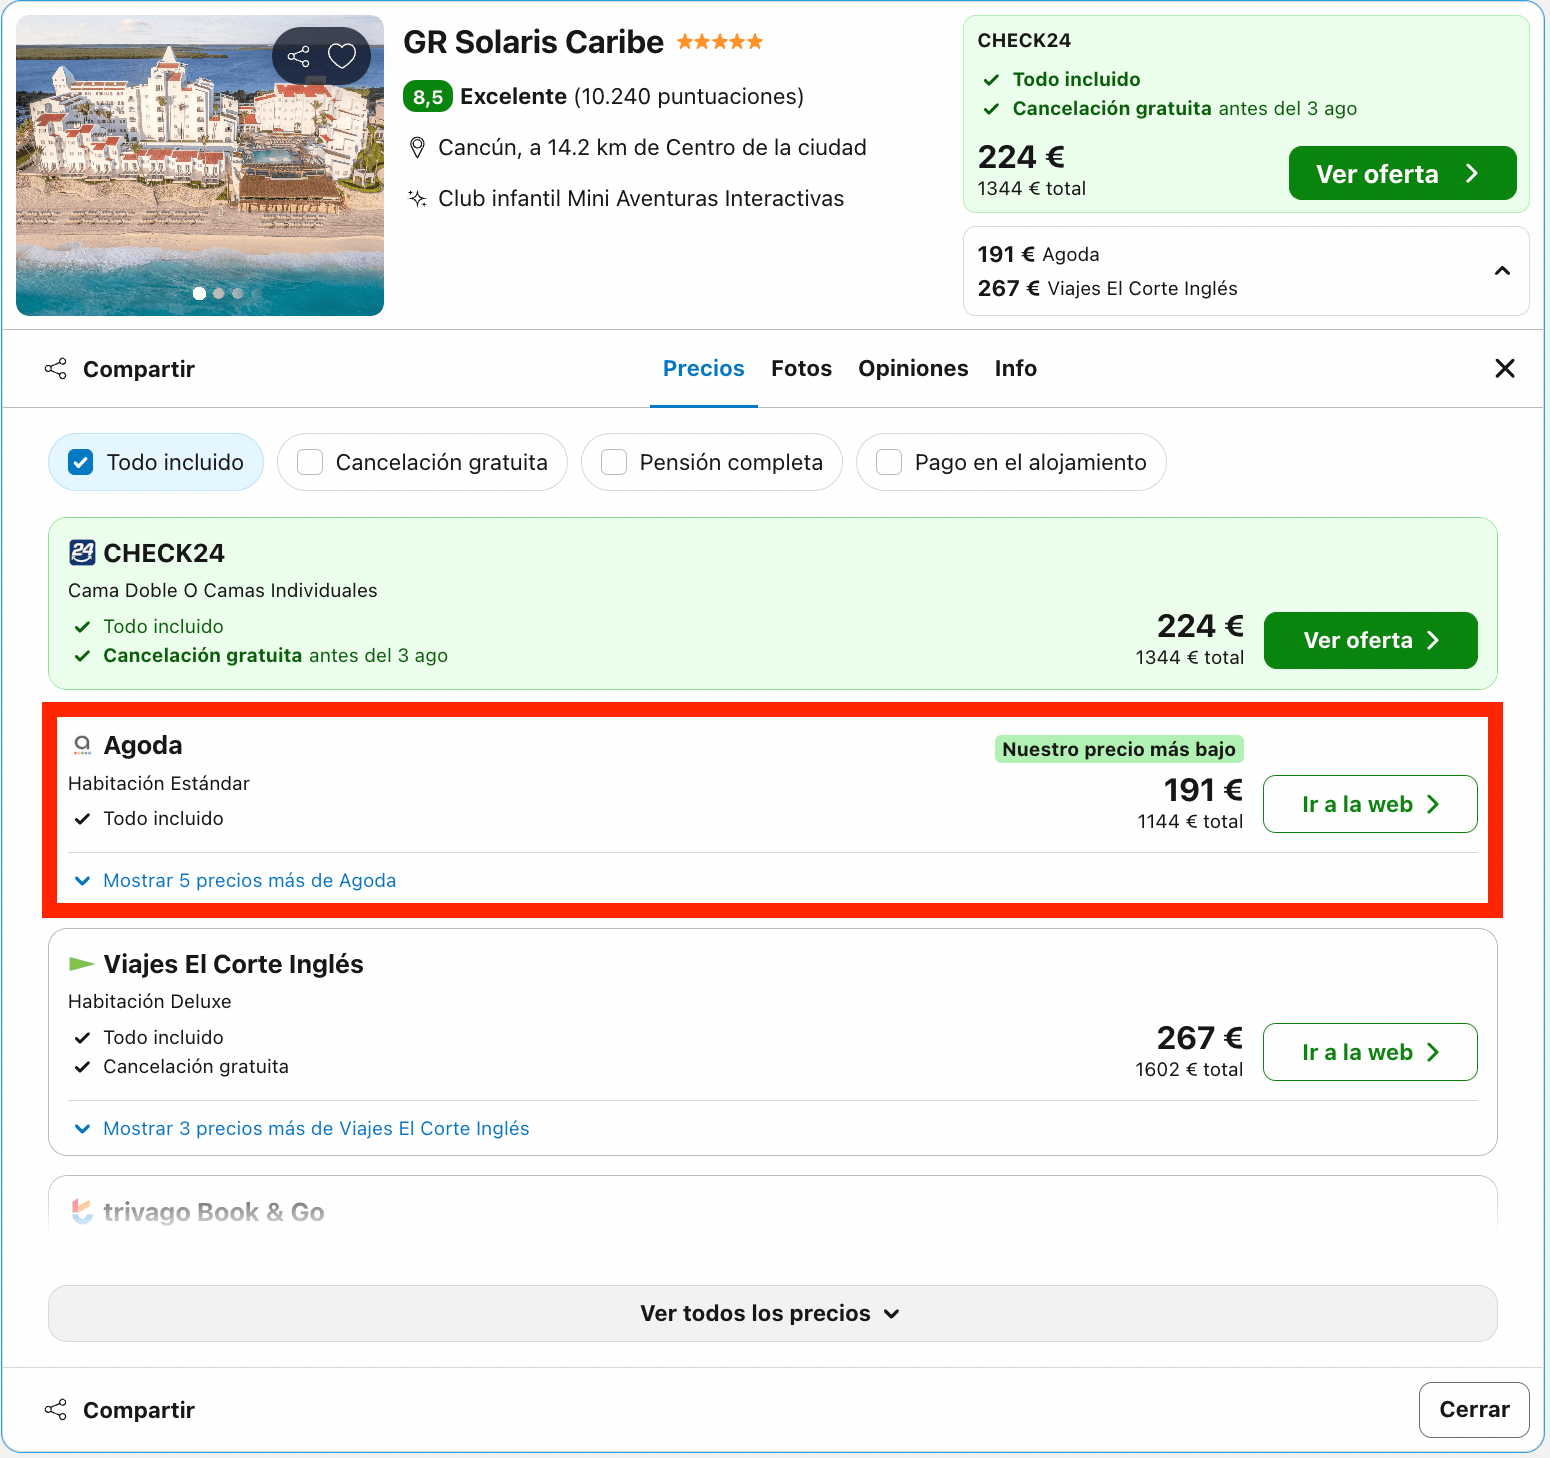
Task: Click the sparkle icon beside Club infantil
Action: click(x=418, y=198)
